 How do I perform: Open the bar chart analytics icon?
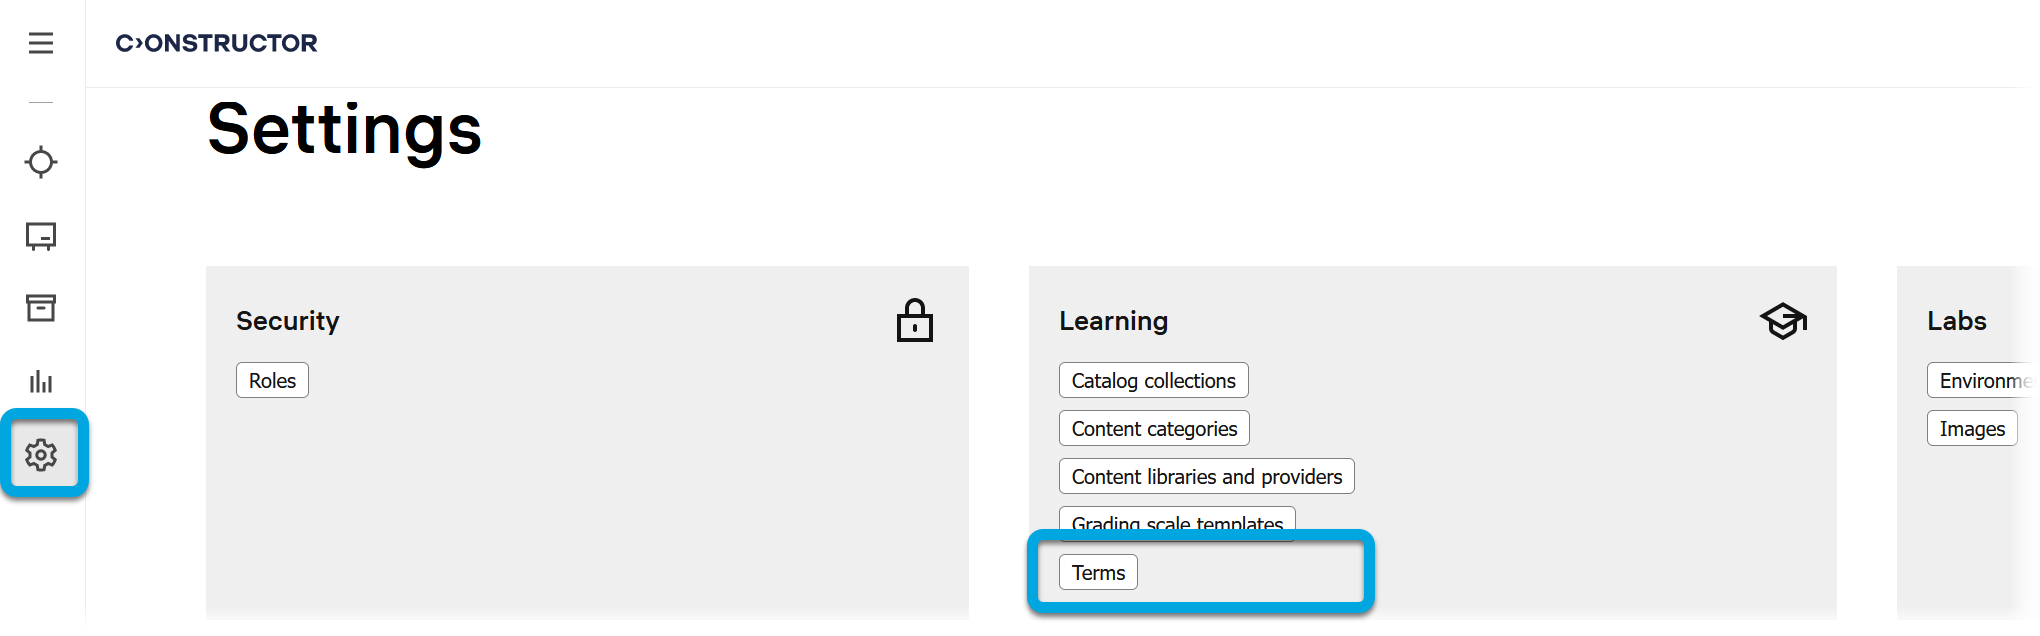(x=41, y=381)
